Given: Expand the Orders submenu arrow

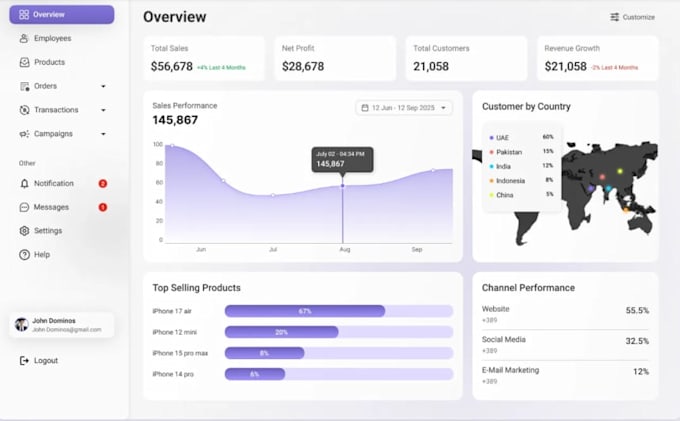Looking at the screenshot, I should [103, 86].
